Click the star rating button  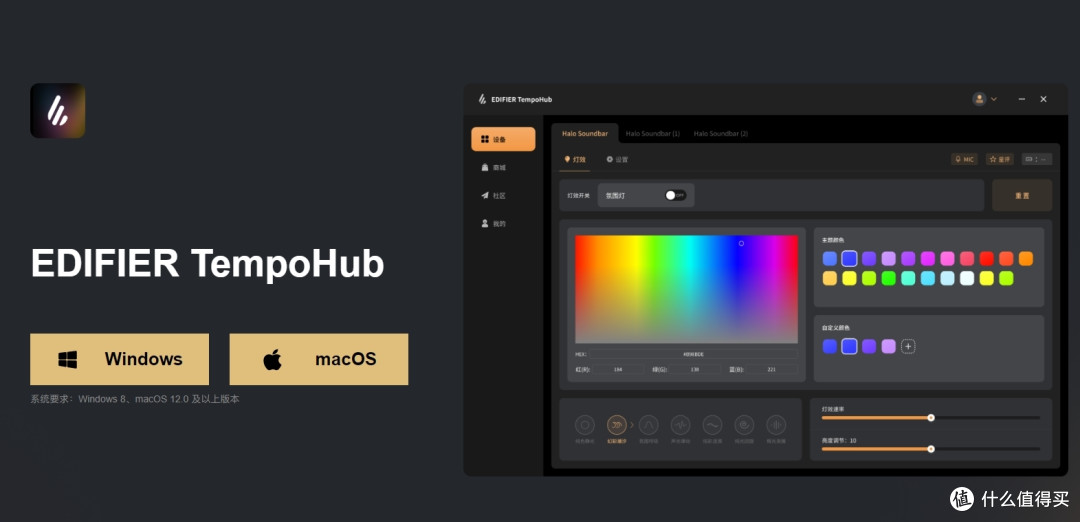999,159
